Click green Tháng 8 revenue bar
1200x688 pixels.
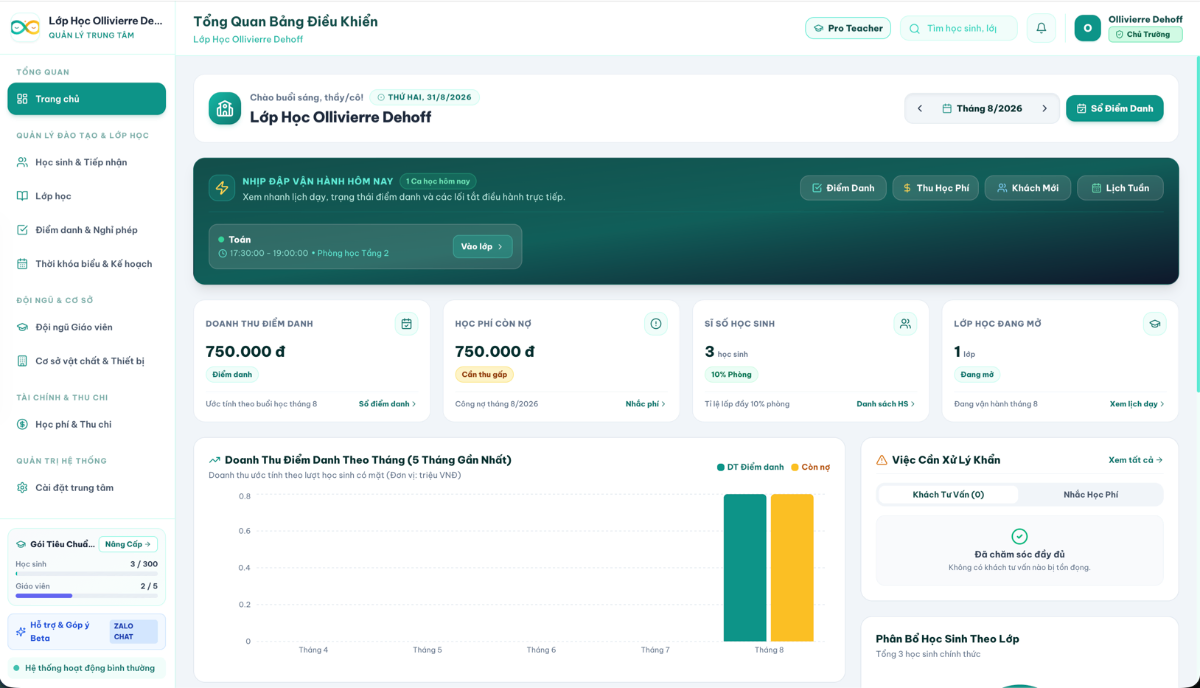[745, 568]
